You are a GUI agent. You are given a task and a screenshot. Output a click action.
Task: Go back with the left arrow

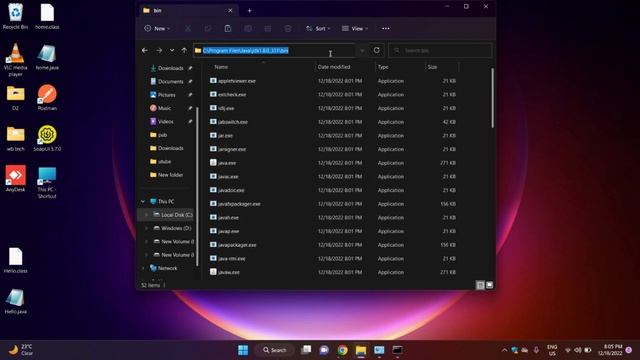tap(145, 51)
